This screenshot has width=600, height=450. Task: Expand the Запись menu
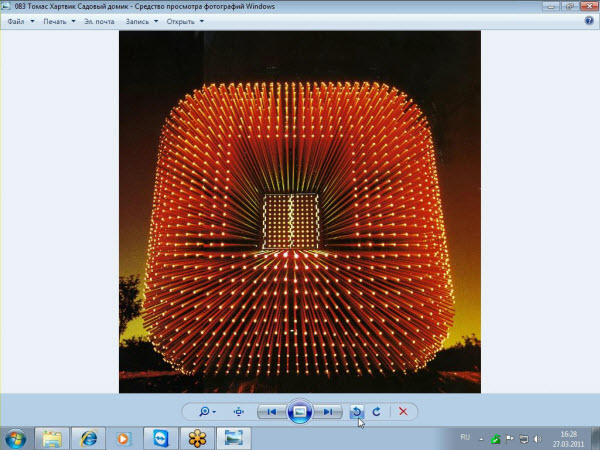click(x=143, y=21)
